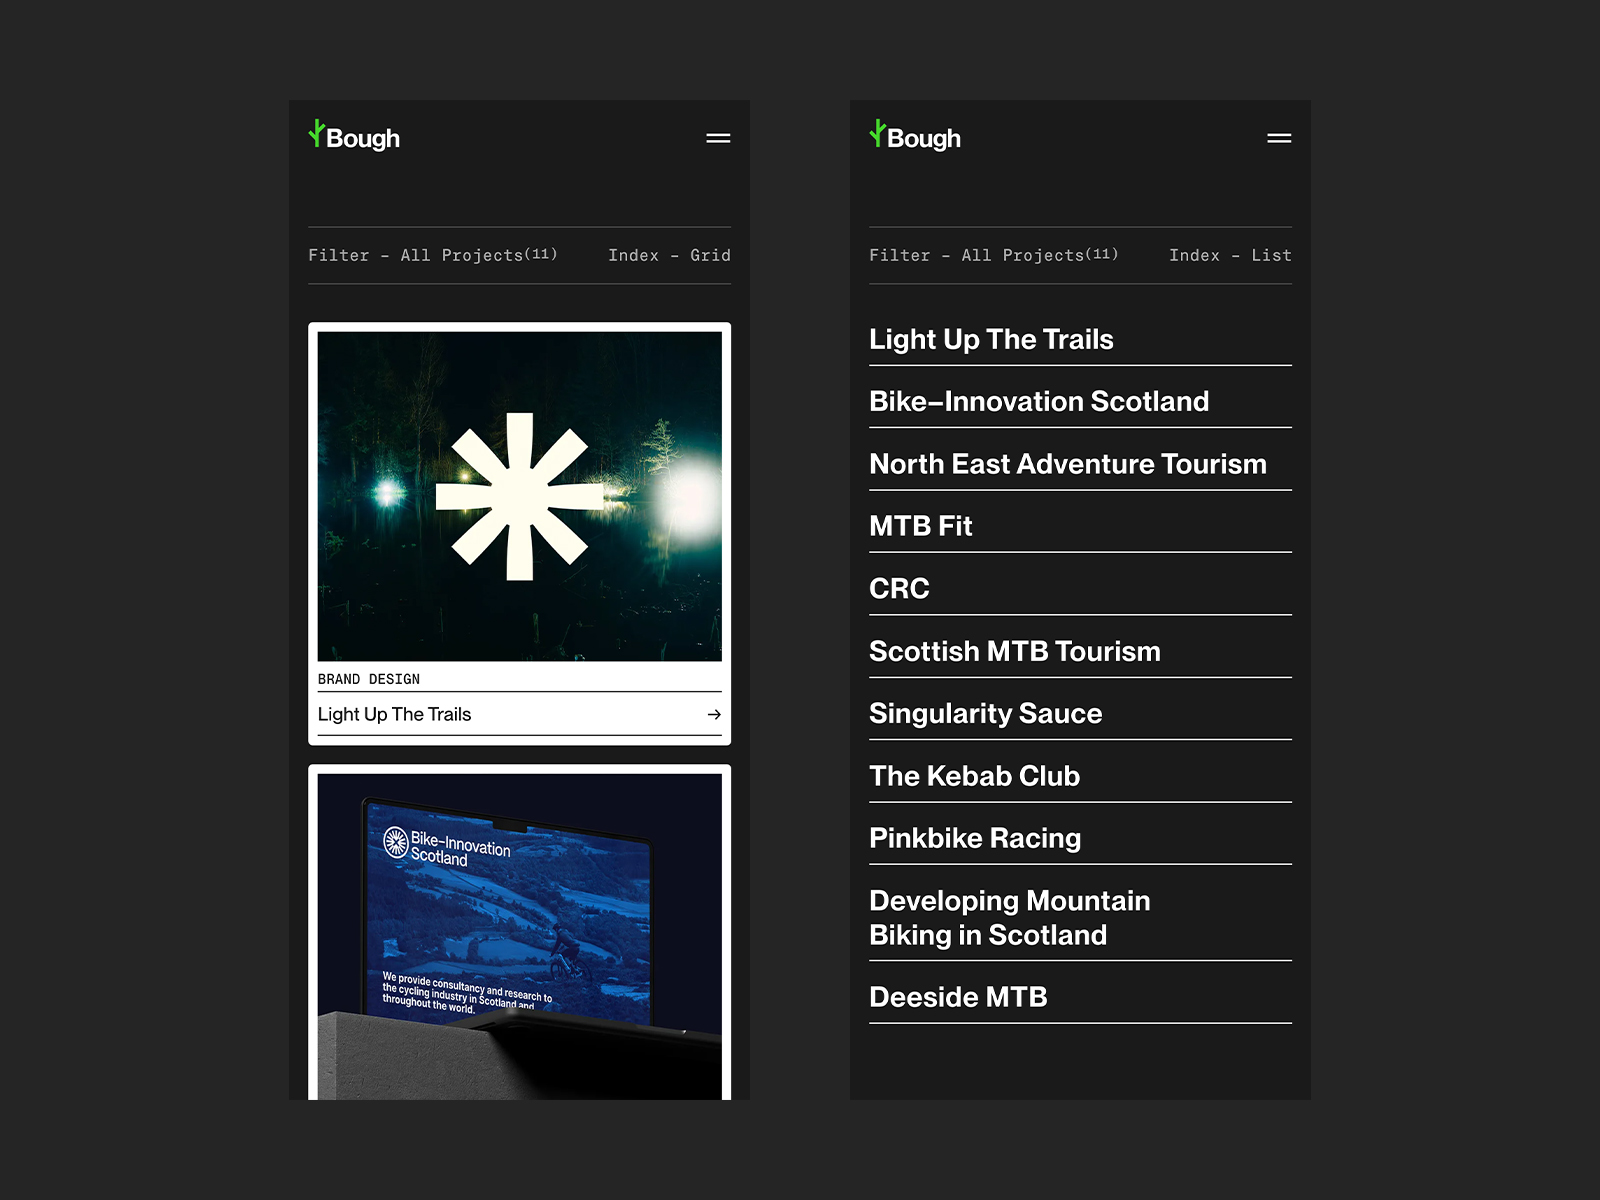Go to Singularity Sauce project
1600x1200 pixels.
coord(985,714)
